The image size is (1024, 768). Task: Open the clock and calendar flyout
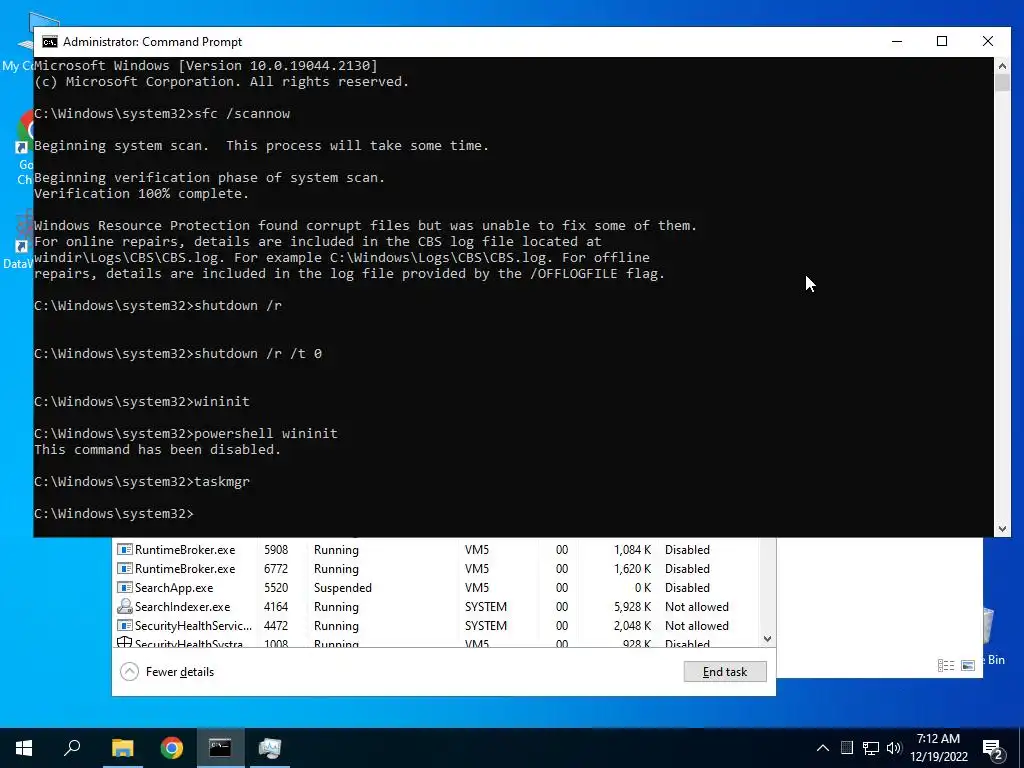[938, 748]
